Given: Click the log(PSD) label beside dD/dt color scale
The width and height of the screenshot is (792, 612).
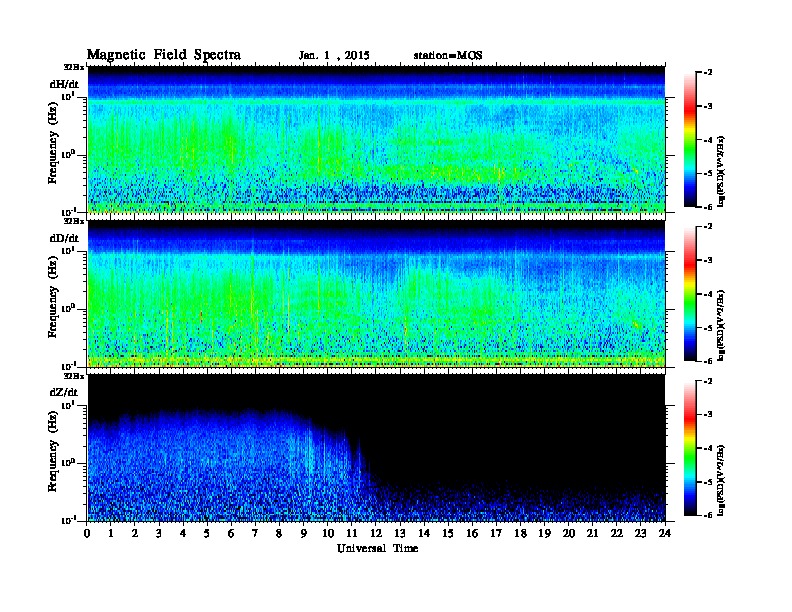Looking at the screenshot, I should tap(722, 325).
